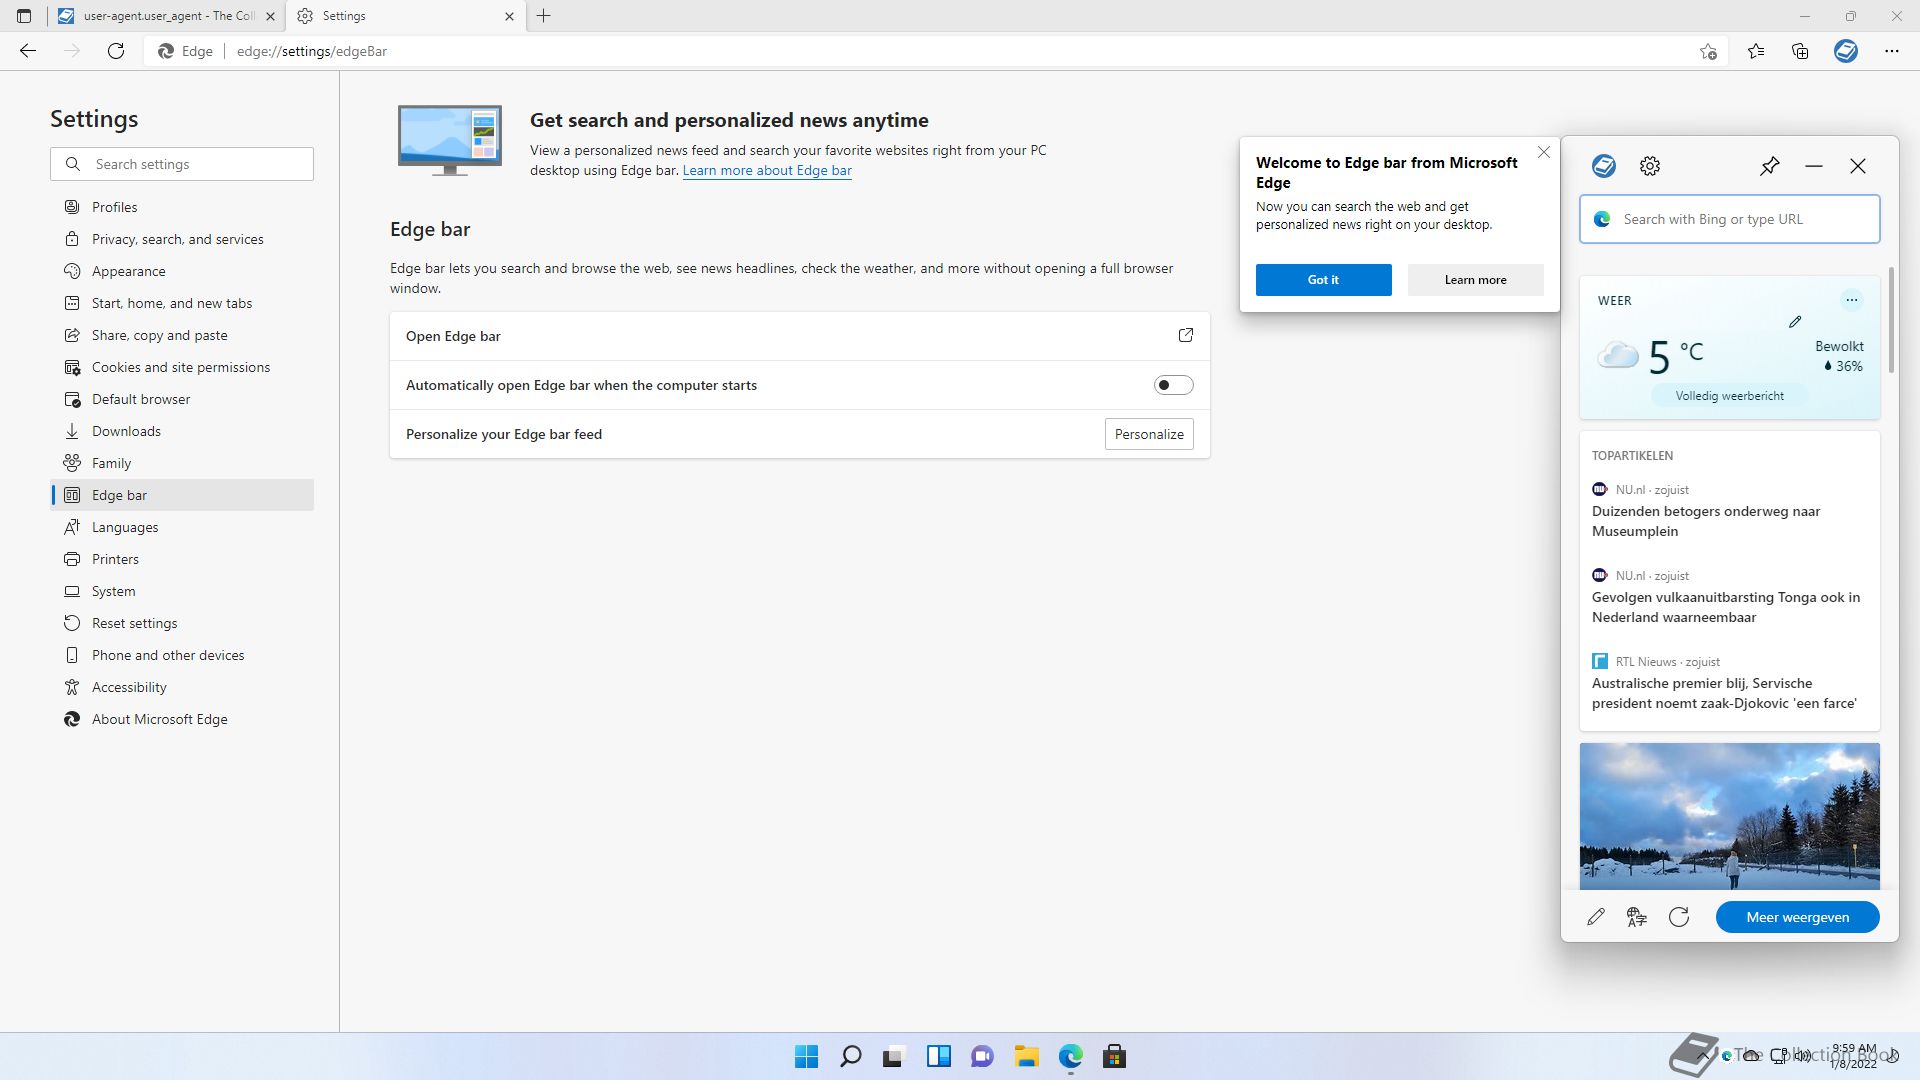The height and width of the screenshot is (1080, 1920).
Task: Open System settings section
Action: (x=182, y=591)
